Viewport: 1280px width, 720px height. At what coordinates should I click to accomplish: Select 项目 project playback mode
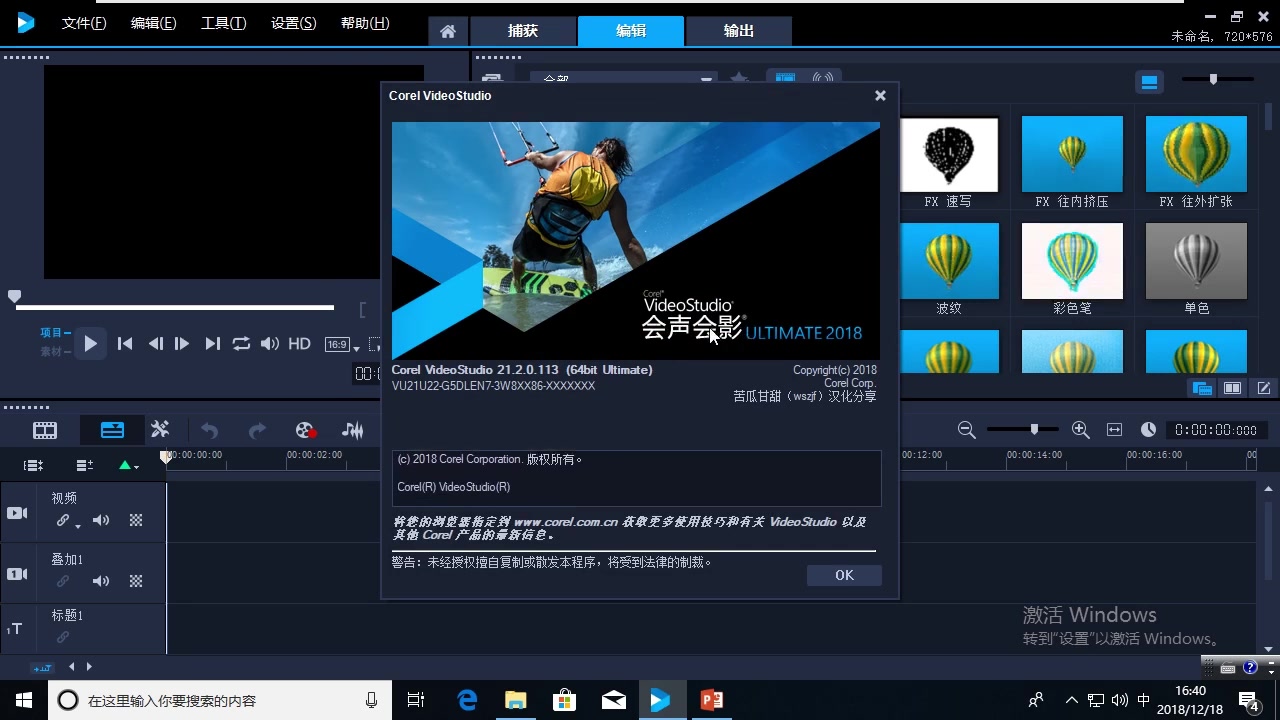click(x=55, y=333)
